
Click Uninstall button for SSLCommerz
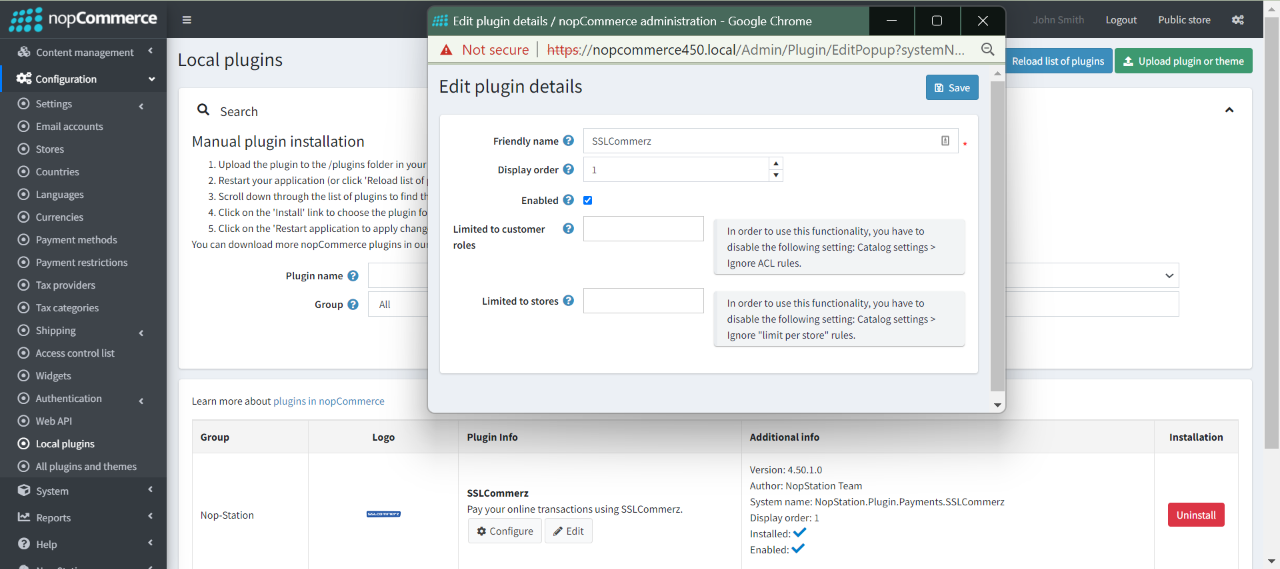(1196, 515)
